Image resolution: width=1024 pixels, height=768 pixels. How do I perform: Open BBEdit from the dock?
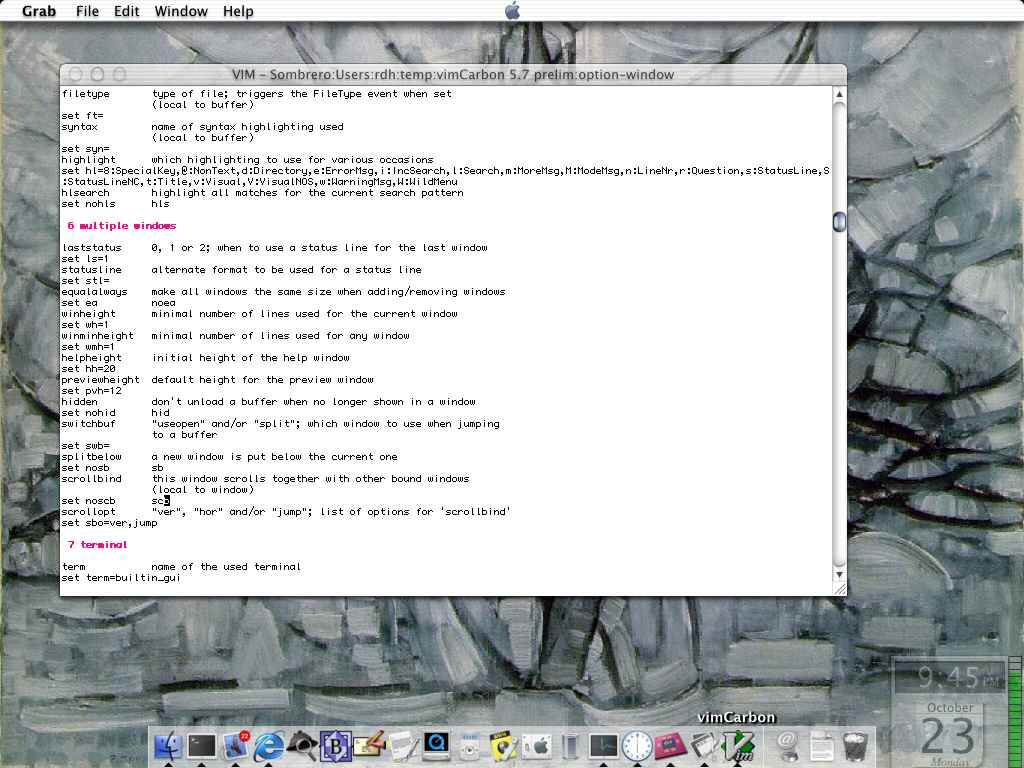[x=335, y=745]
